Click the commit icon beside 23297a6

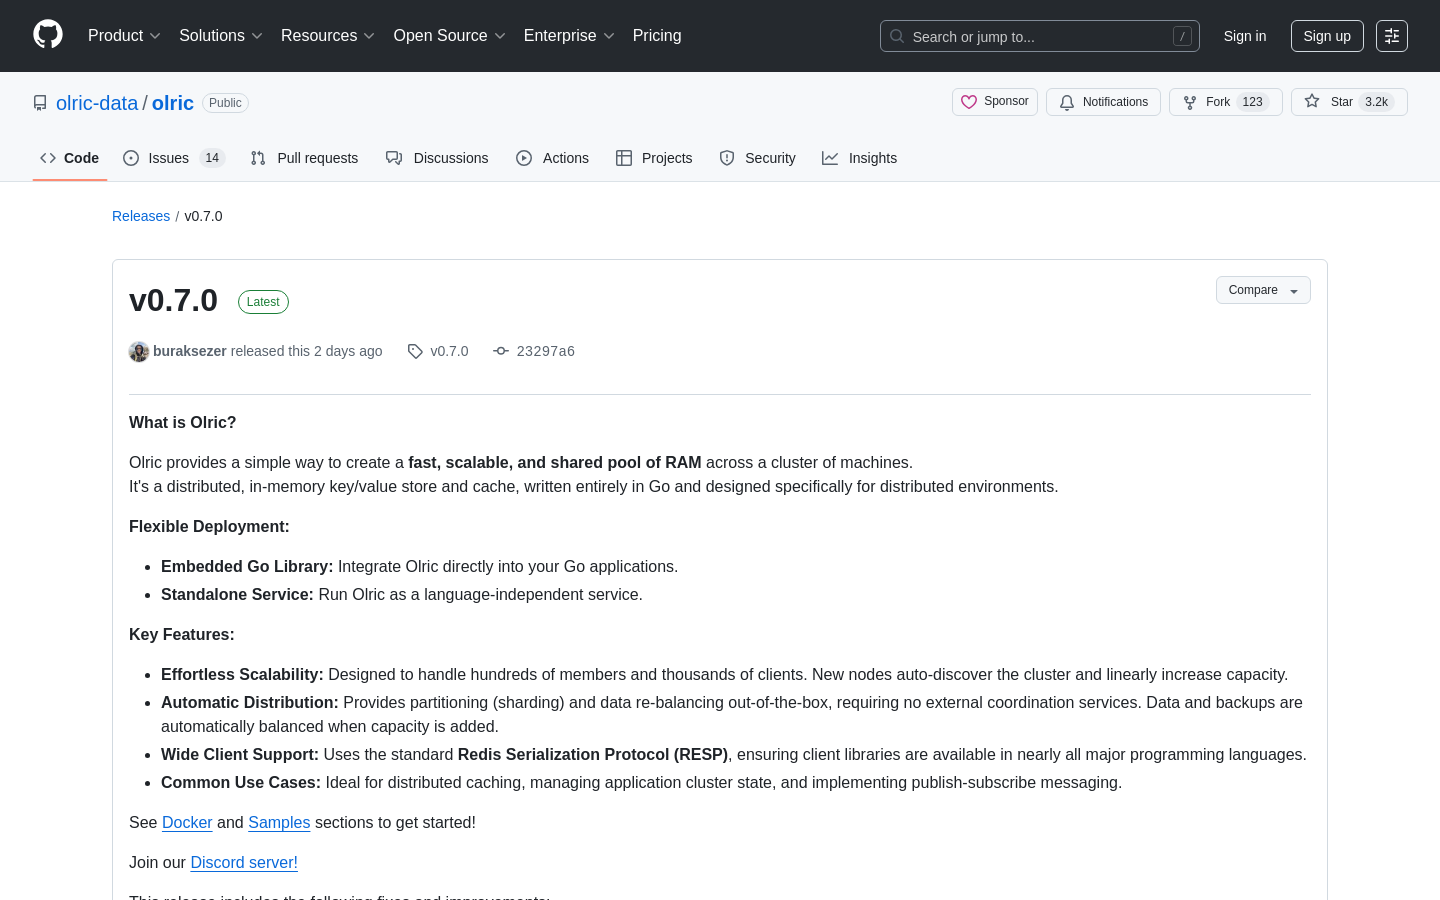click(501, 351)
